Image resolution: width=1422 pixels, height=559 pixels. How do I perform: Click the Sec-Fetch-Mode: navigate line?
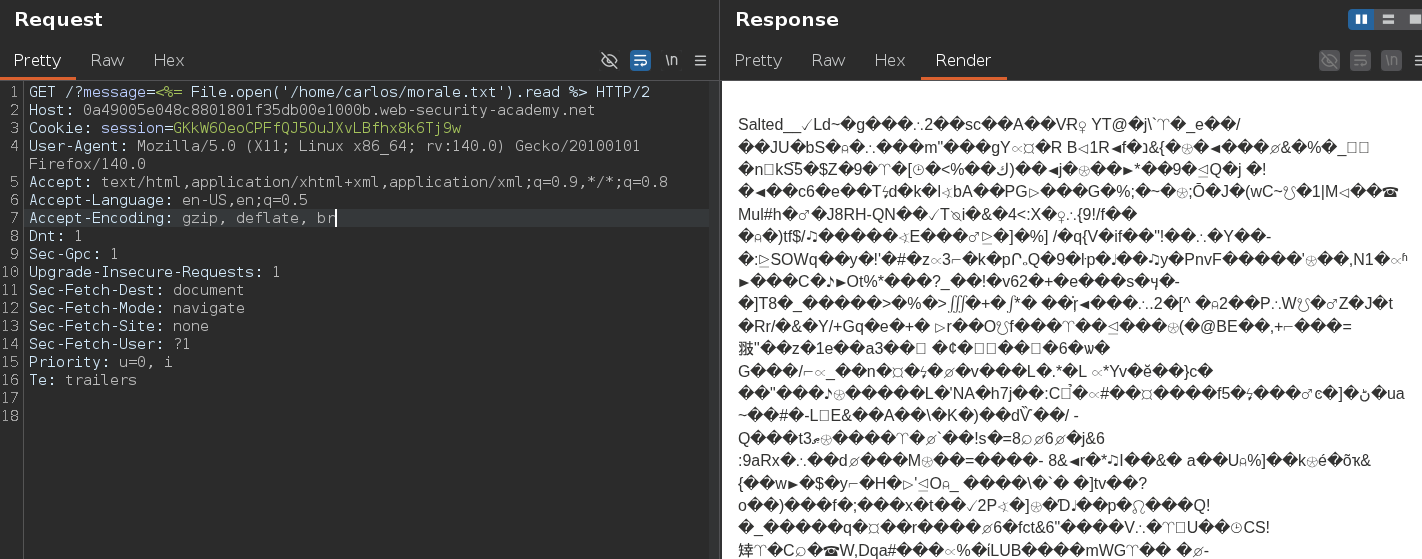coord(136,308)
